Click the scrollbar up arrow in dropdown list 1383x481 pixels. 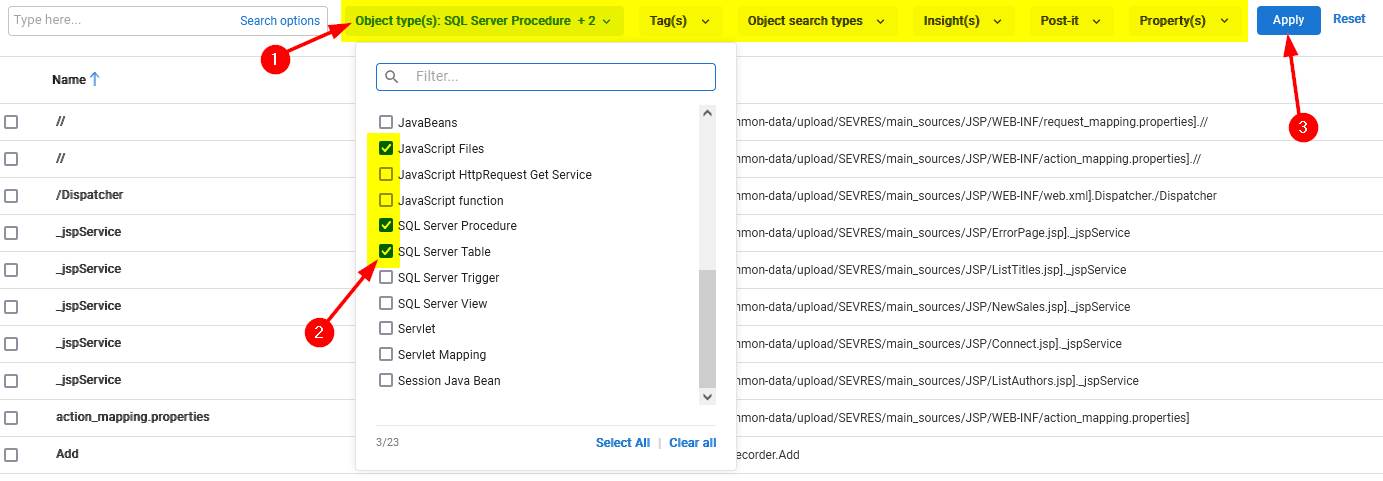coord(707,113)
